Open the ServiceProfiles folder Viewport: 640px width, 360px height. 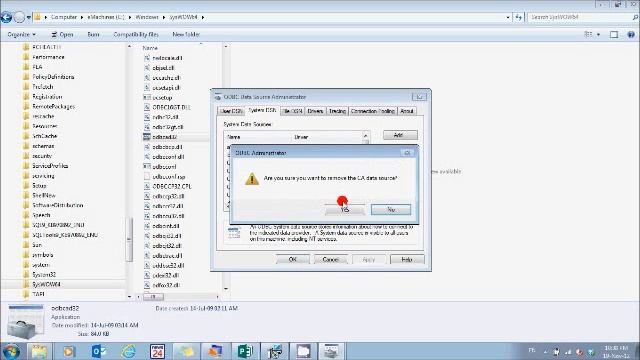tap(50, 166)
